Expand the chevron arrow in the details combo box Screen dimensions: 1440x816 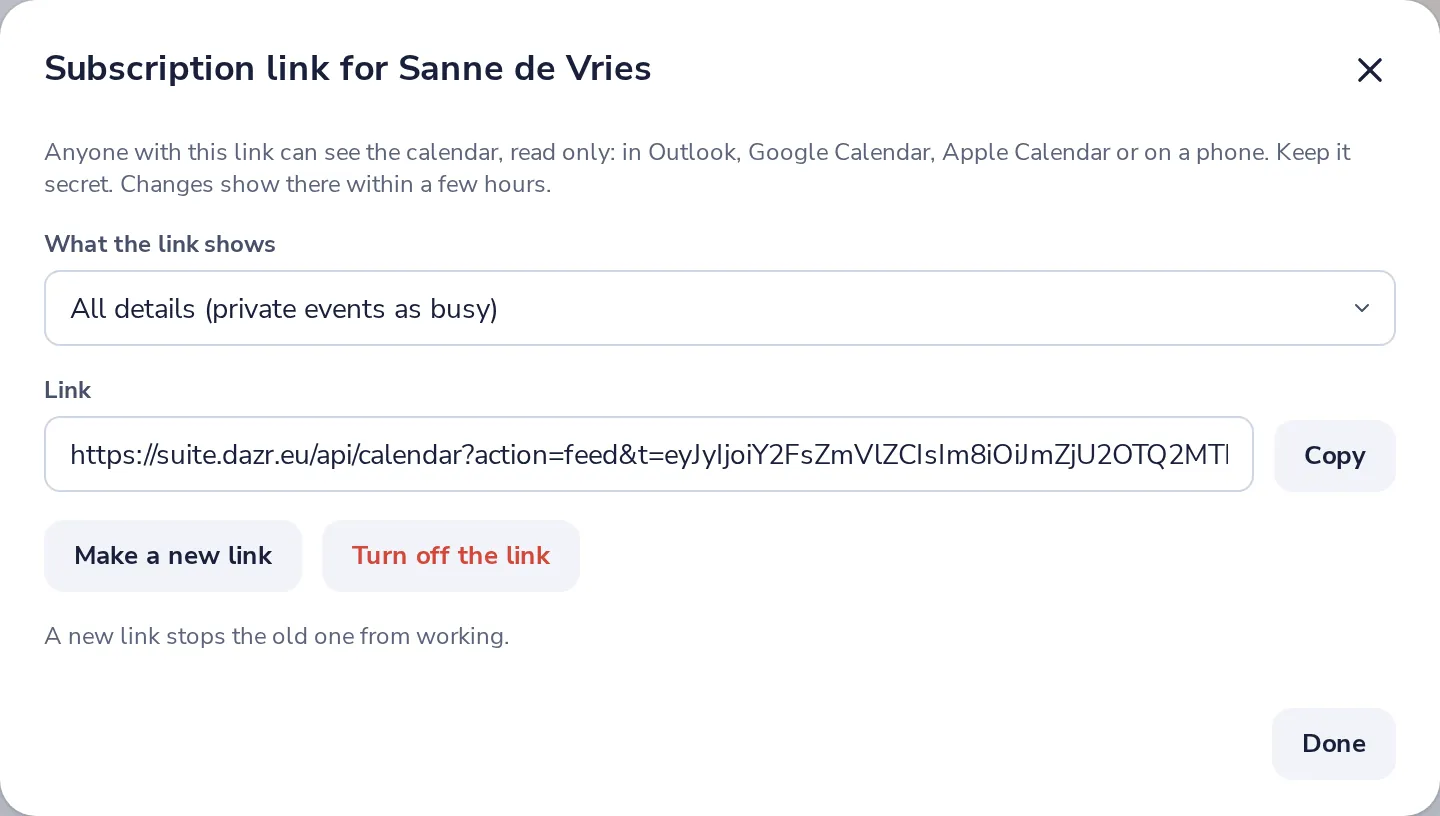click(1361, 308)
